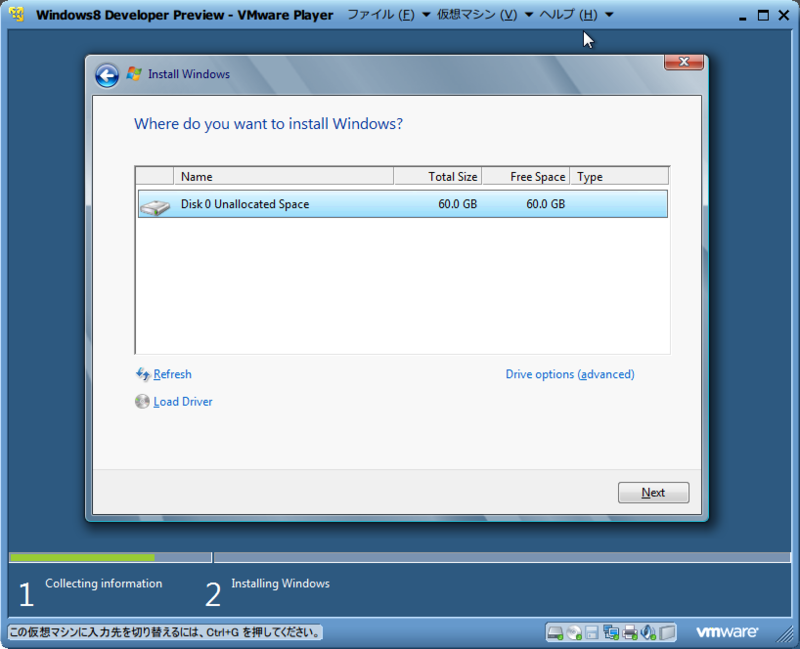Click the 60.0 GB Total Size cell

click(457, 204)
